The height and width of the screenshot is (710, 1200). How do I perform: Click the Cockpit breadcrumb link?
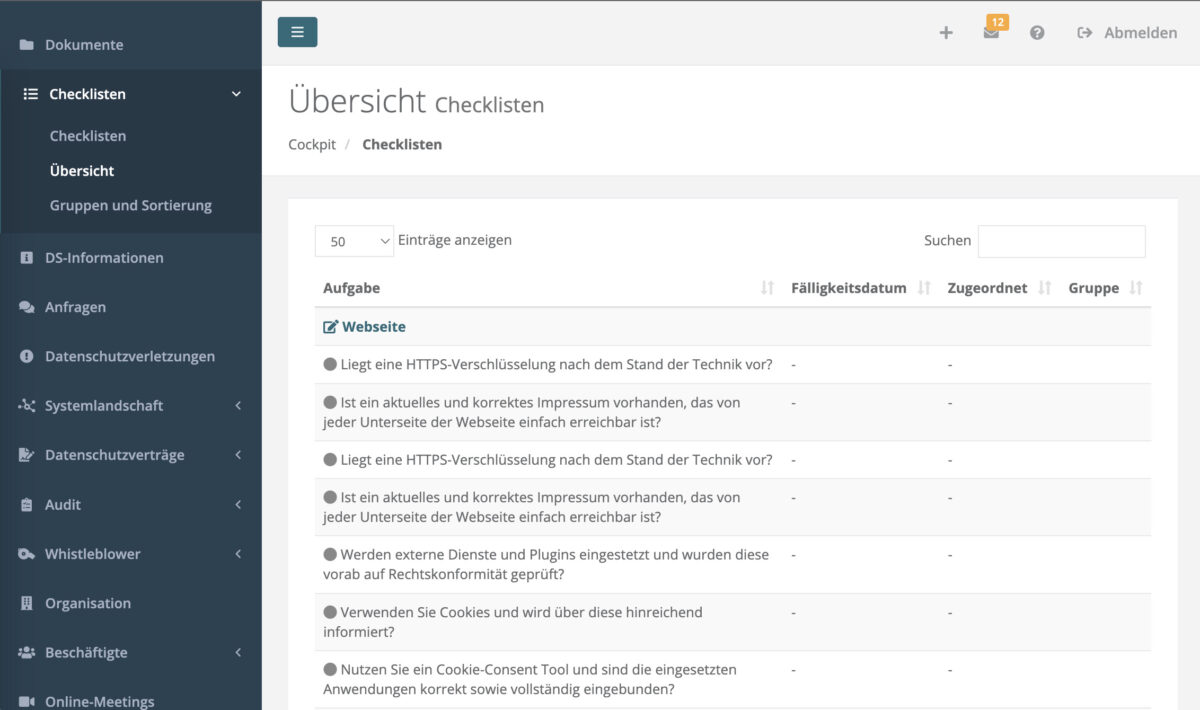point(311,144)
